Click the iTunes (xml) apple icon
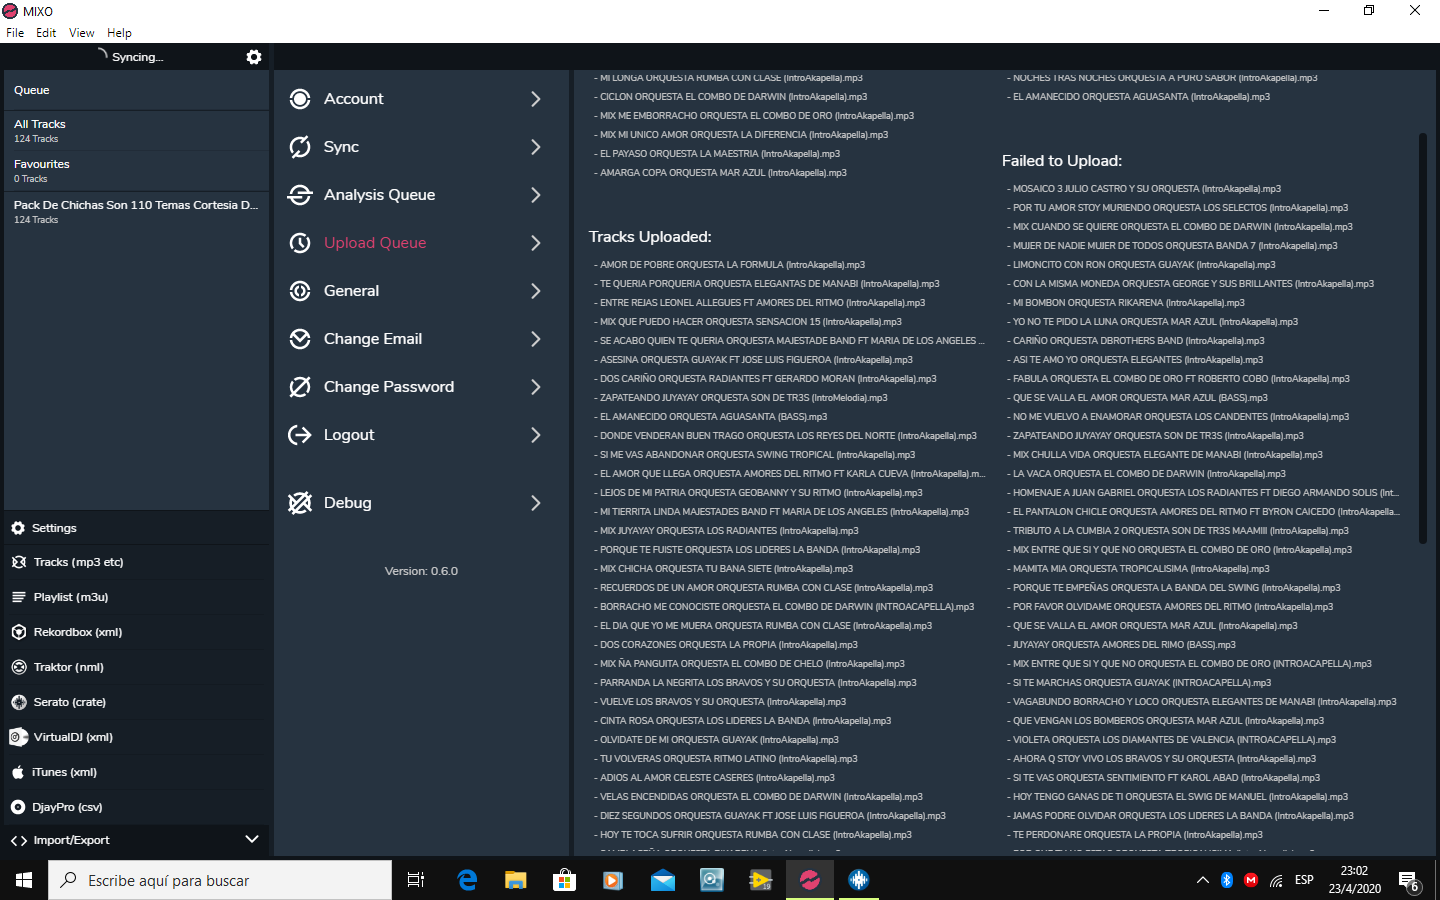Screen dimensions: 1440x900 18,772
